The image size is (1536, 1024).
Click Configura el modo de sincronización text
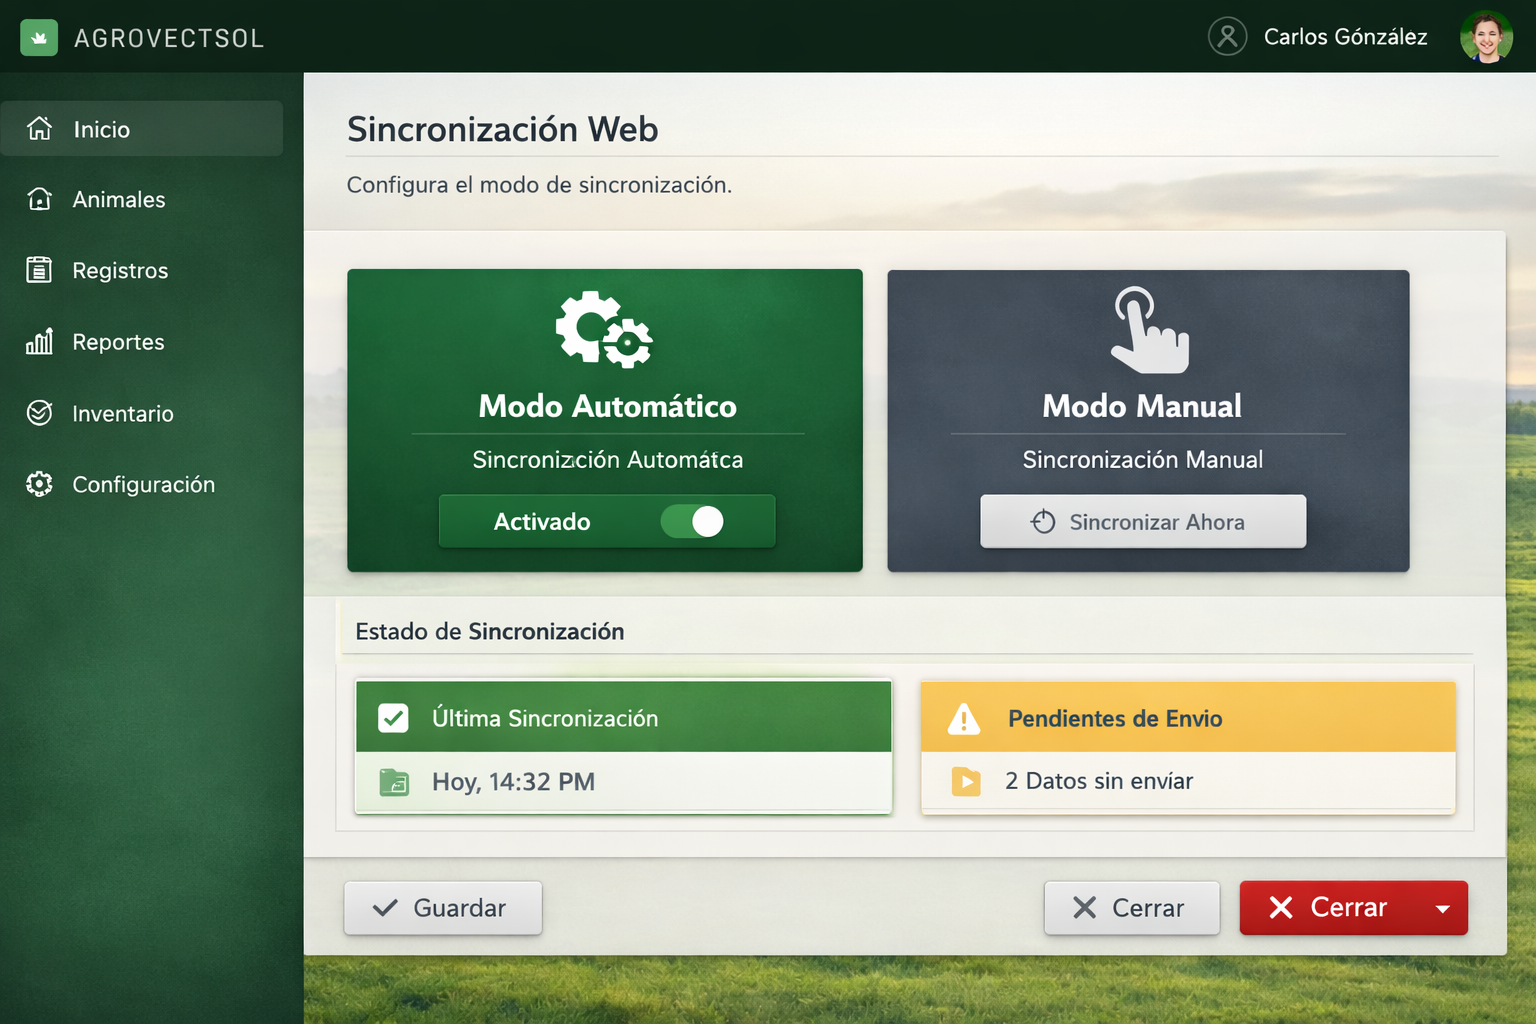539,185
